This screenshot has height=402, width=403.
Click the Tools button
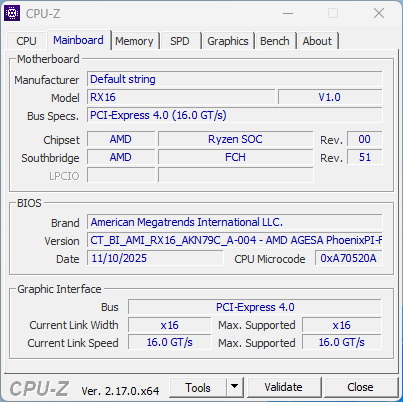tap(198, 387)
